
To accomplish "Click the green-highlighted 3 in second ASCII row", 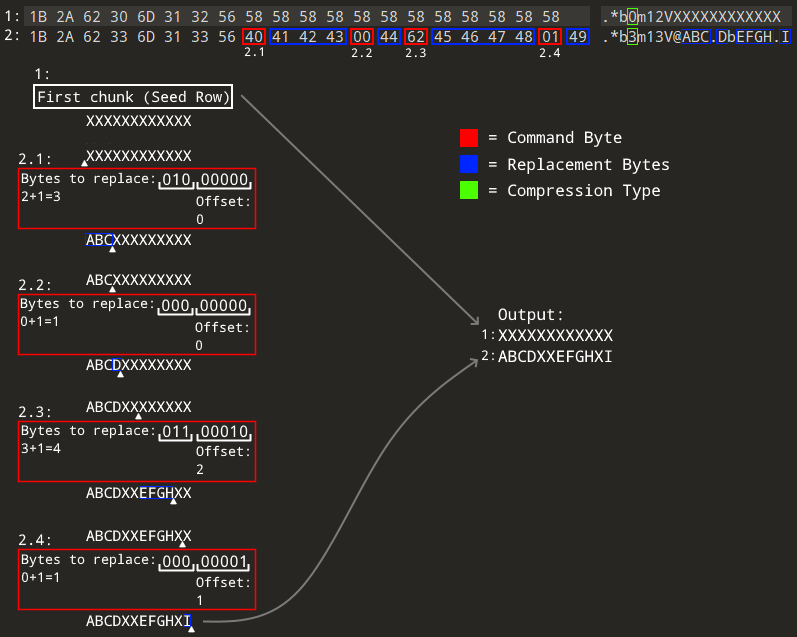I will (632, 37).
